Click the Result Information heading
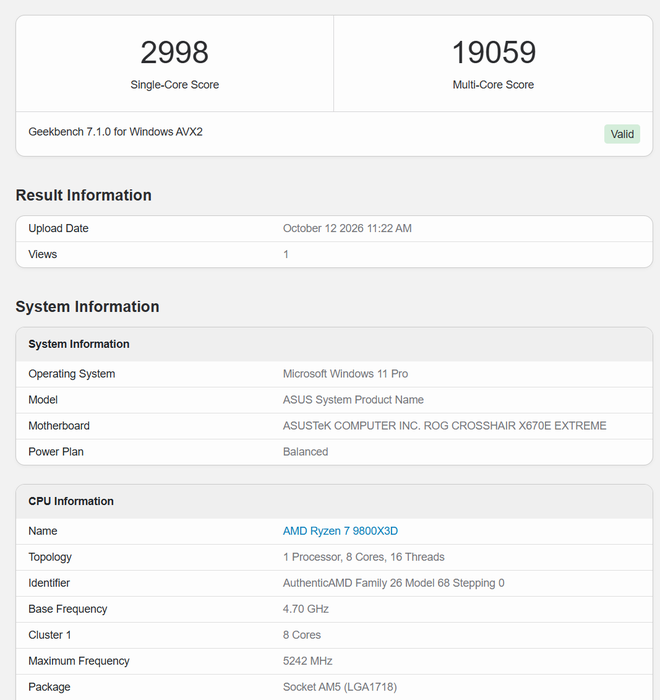 pos(84,195)
